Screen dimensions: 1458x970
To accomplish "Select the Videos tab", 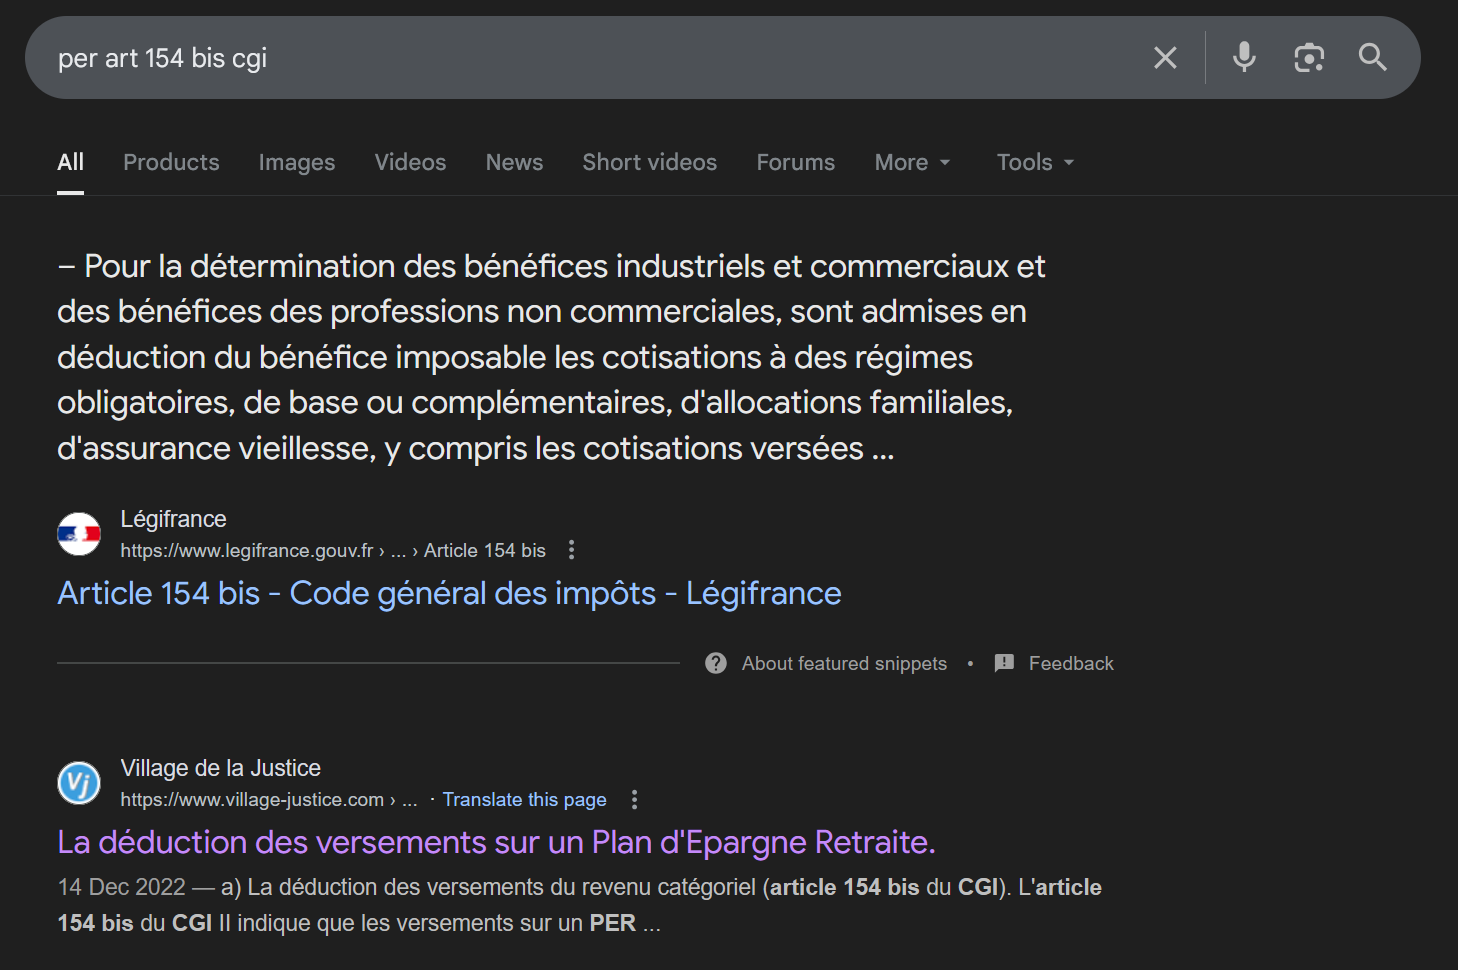I will (x=410, y=162).
